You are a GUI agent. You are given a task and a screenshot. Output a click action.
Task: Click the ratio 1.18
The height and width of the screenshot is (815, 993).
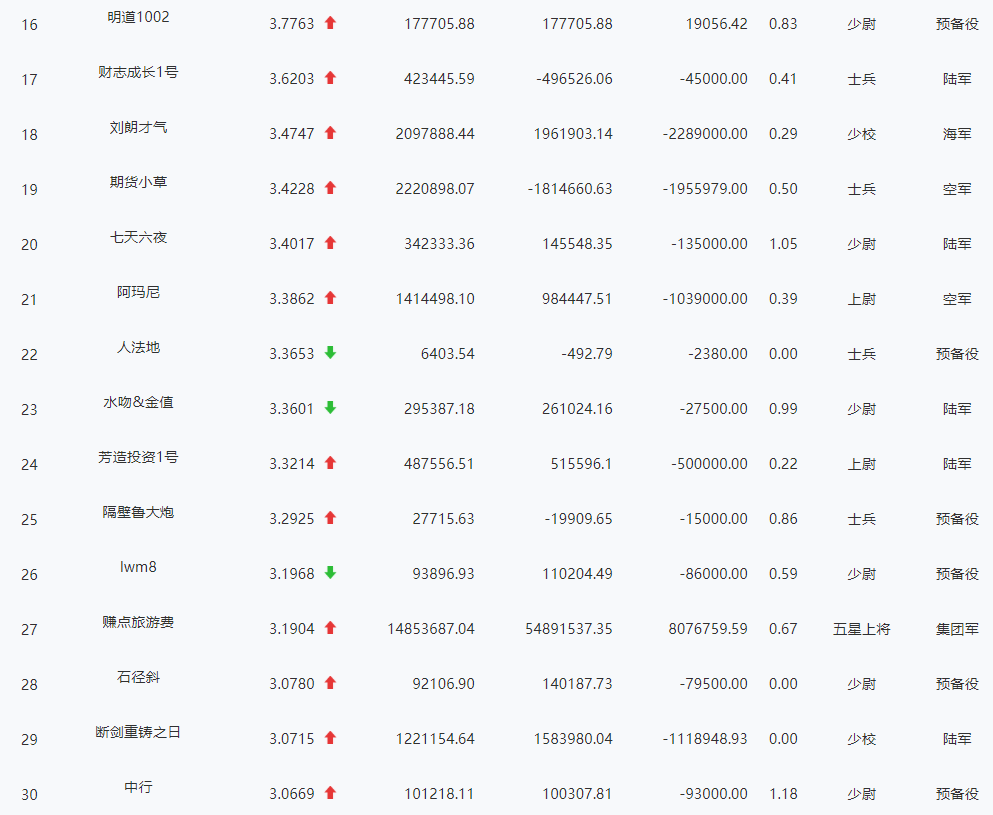point(783,794)
